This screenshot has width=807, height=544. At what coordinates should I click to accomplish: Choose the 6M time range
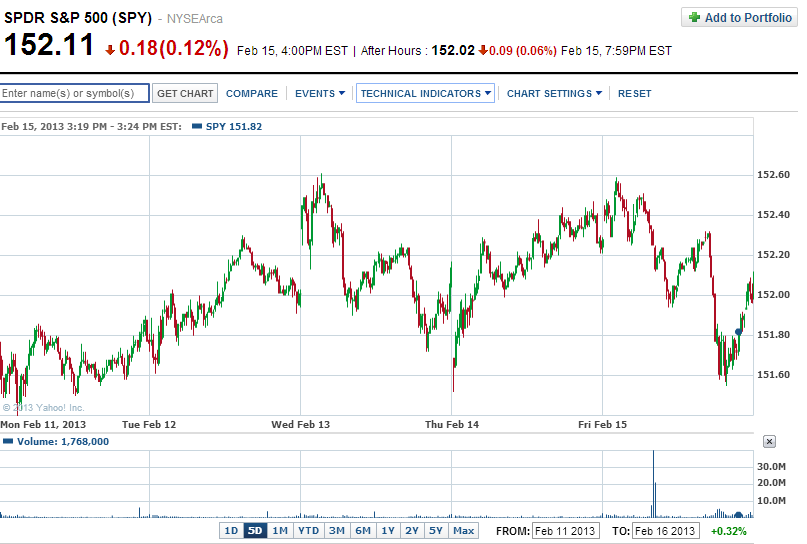pos(363,531)
